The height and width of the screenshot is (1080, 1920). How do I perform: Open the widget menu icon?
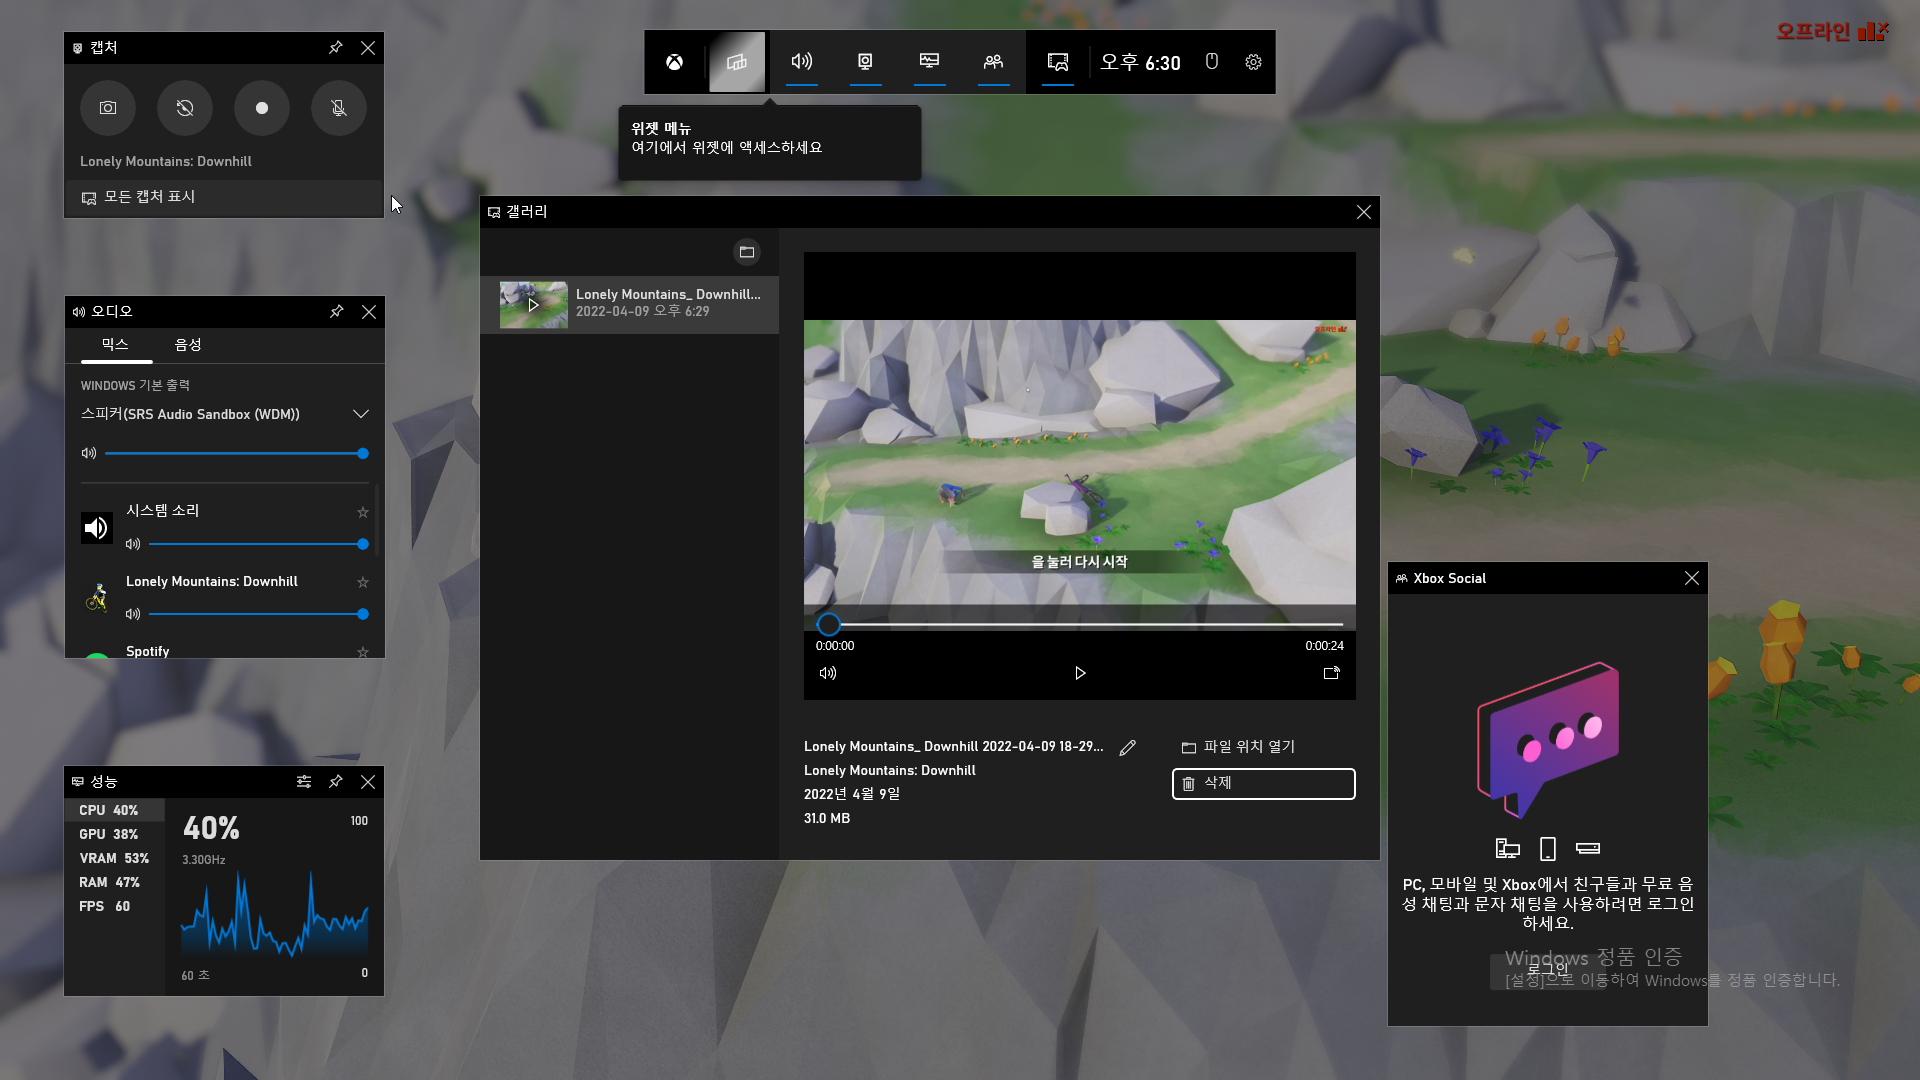737,62
